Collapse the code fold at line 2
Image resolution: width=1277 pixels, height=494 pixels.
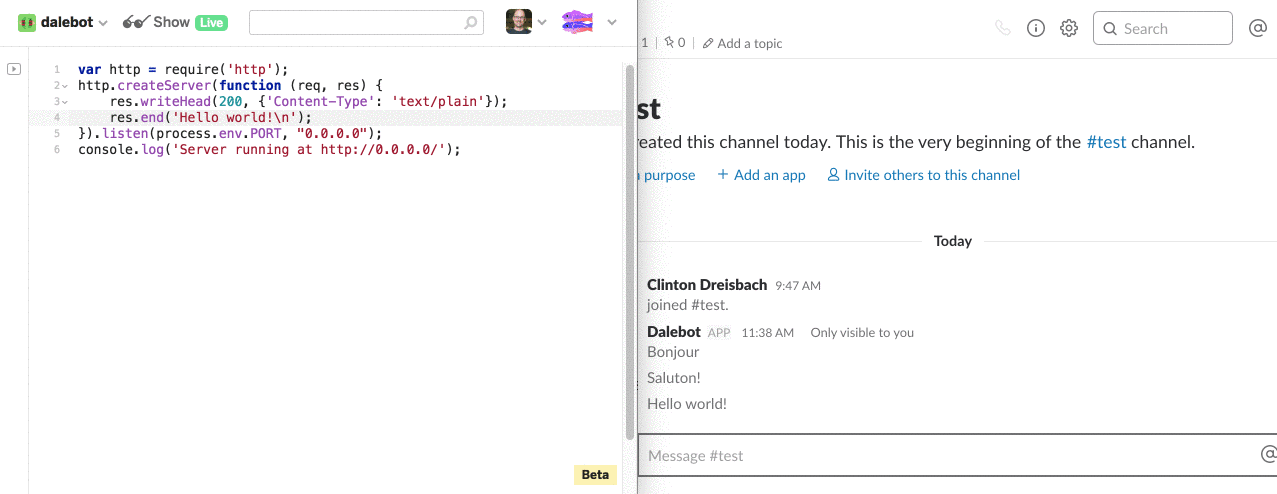coord(65,86)
